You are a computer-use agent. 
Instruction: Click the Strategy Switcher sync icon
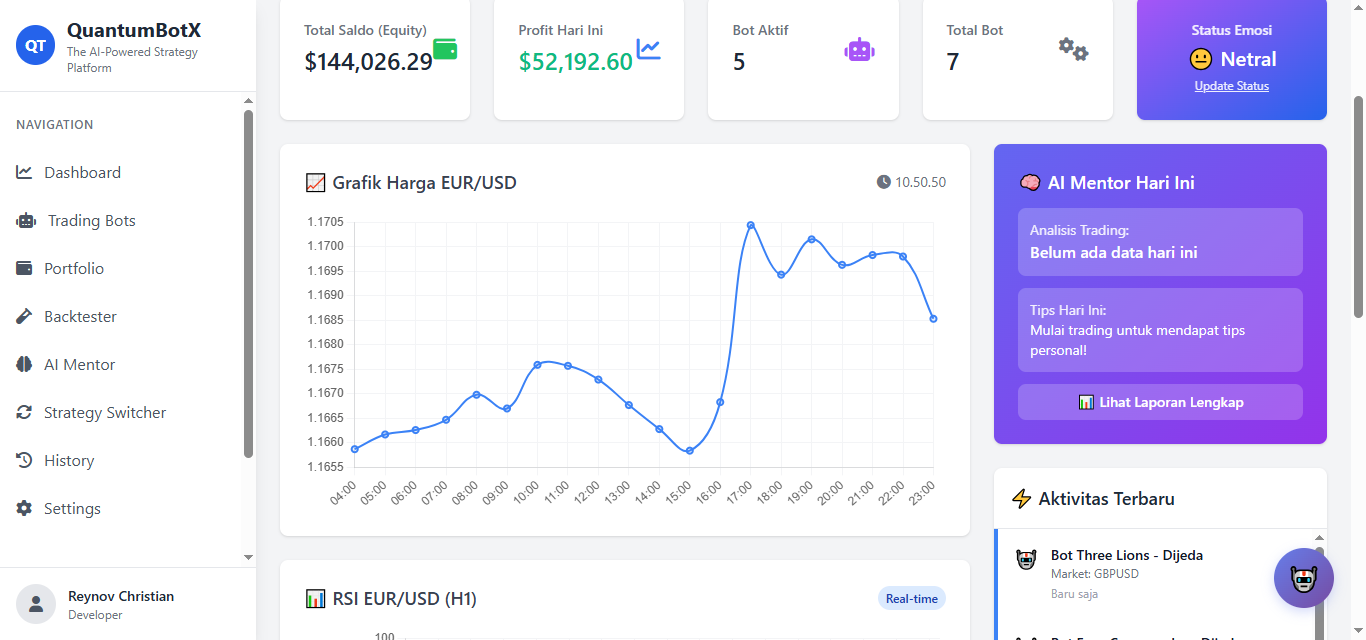pos(25,412)
